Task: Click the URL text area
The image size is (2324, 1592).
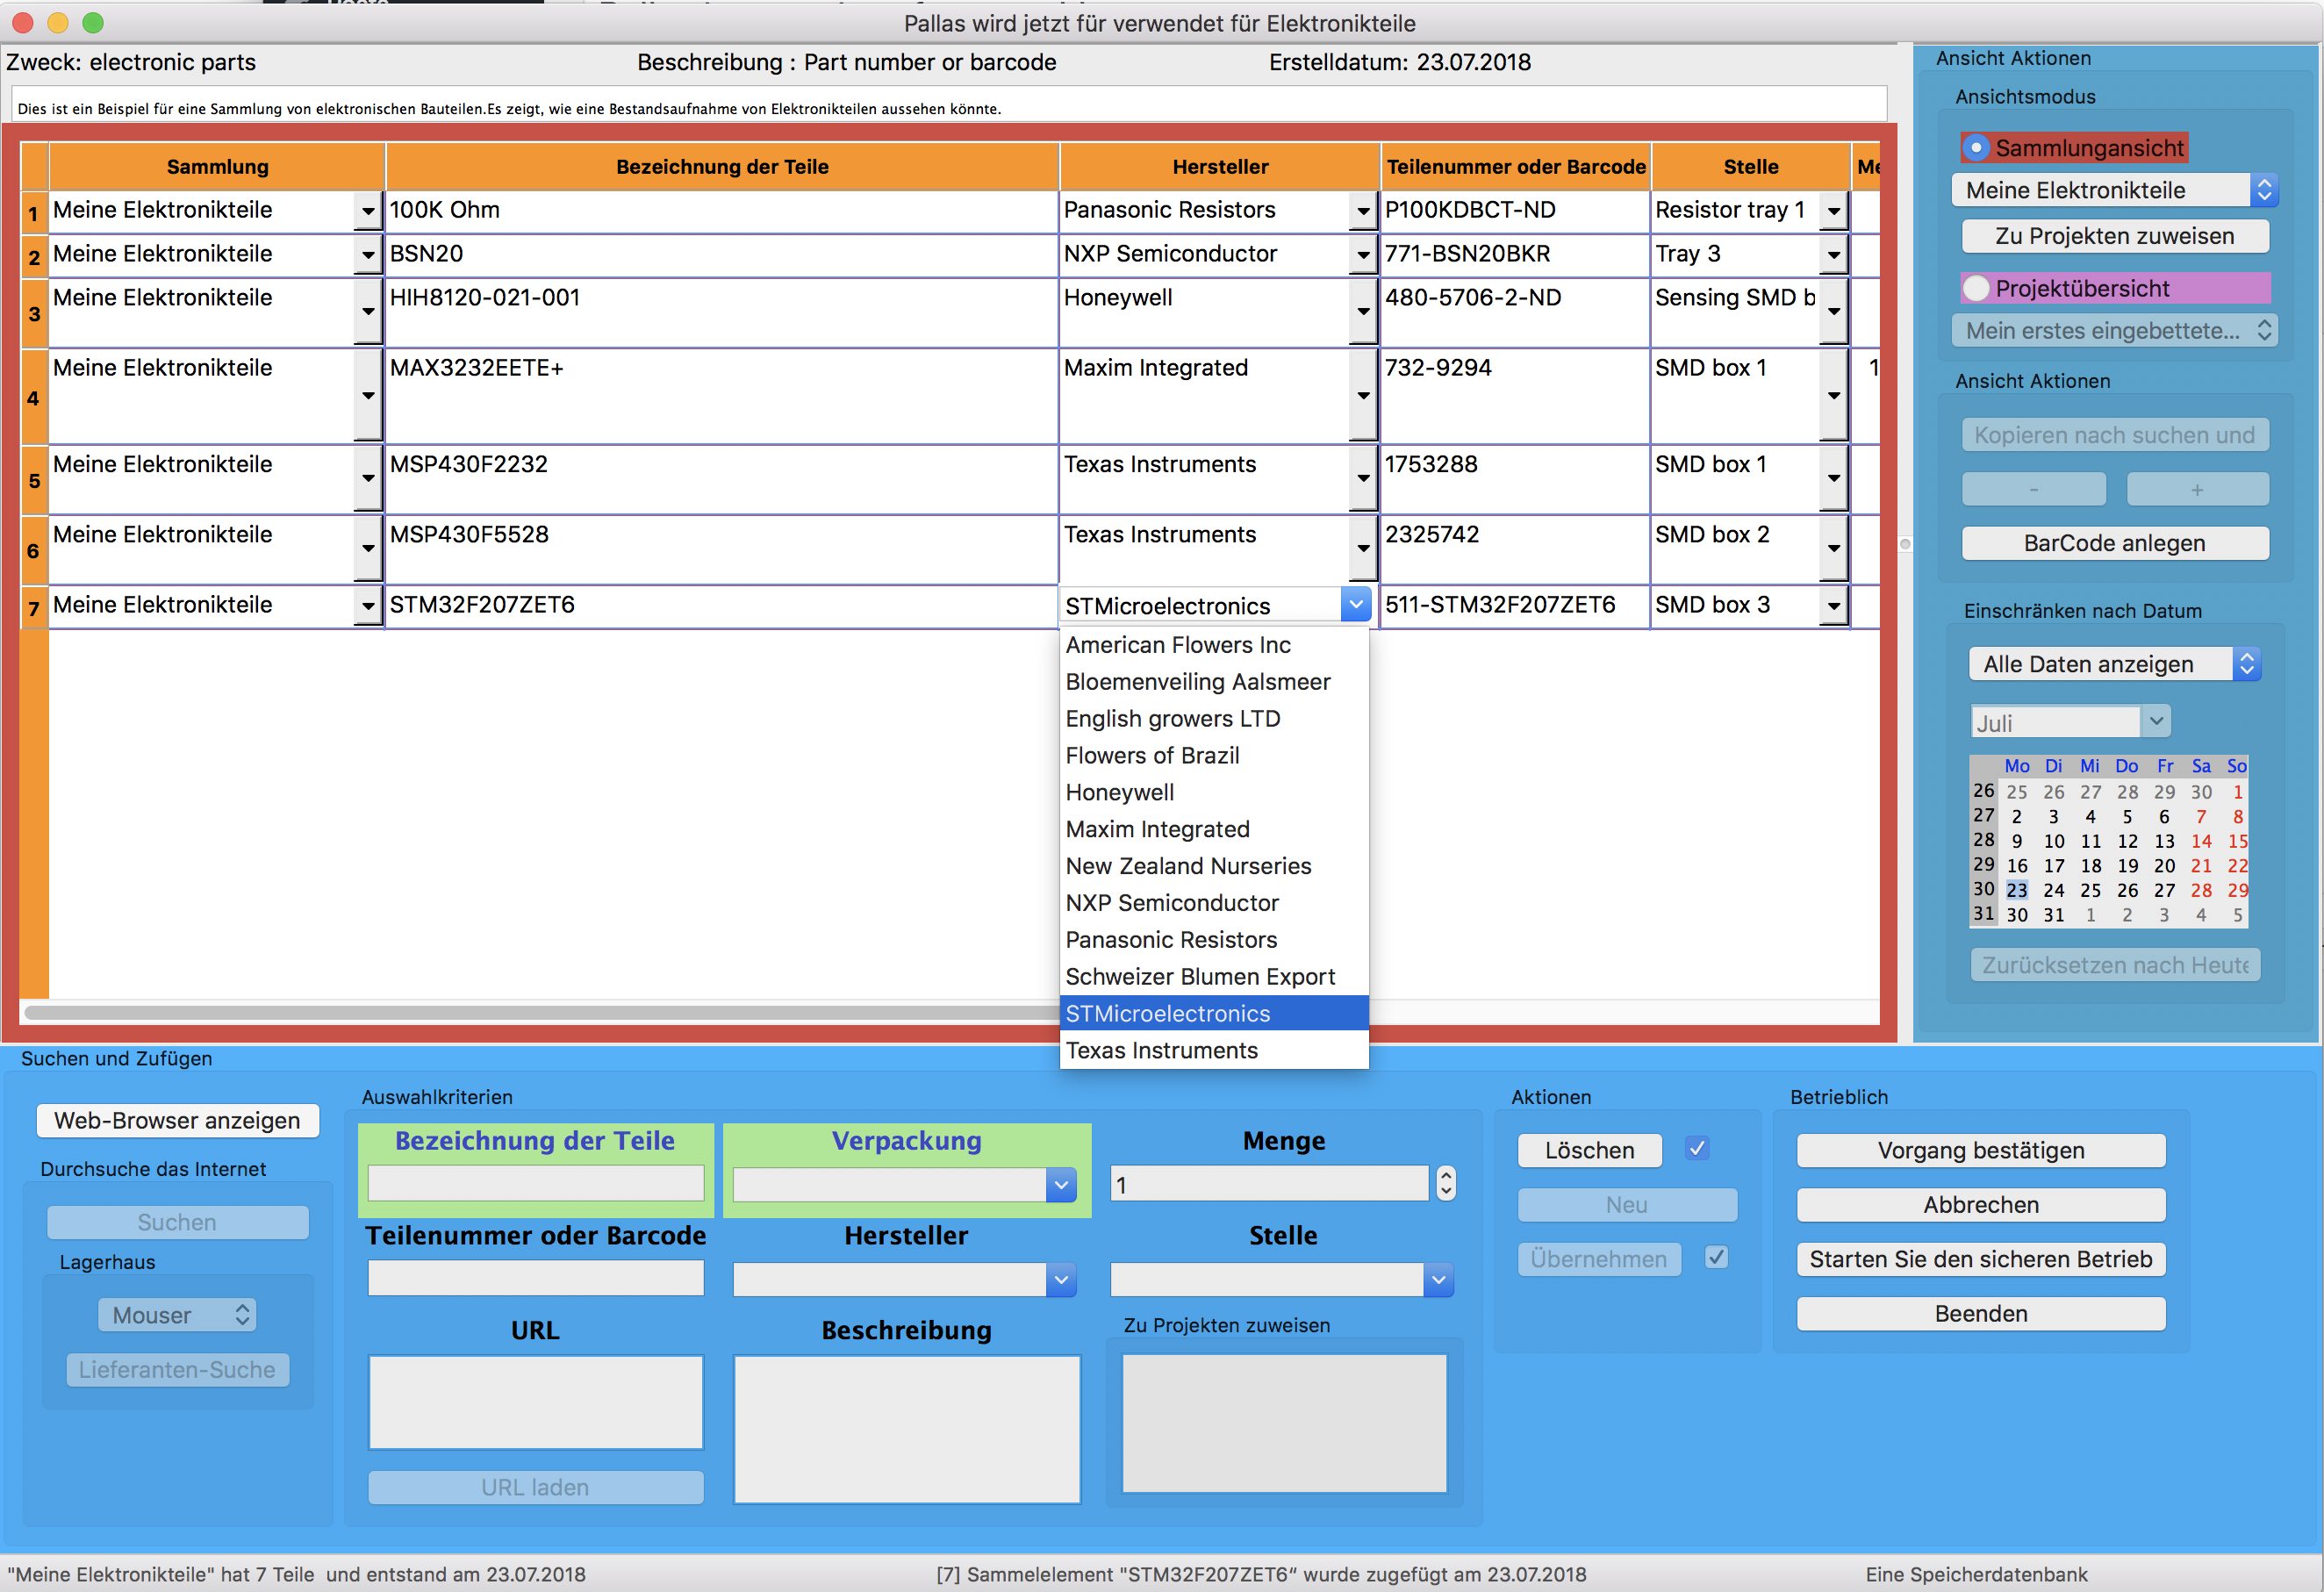Action: [x=535, y=1402]
